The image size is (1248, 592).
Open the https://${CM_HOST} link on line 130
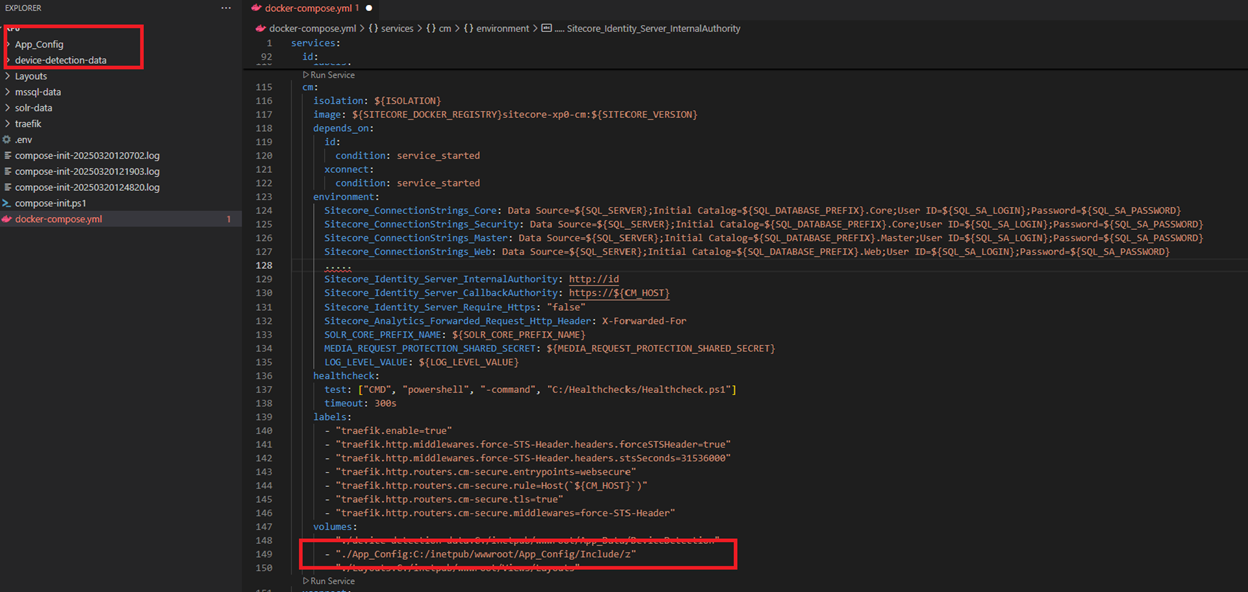(x=619, y=293)
